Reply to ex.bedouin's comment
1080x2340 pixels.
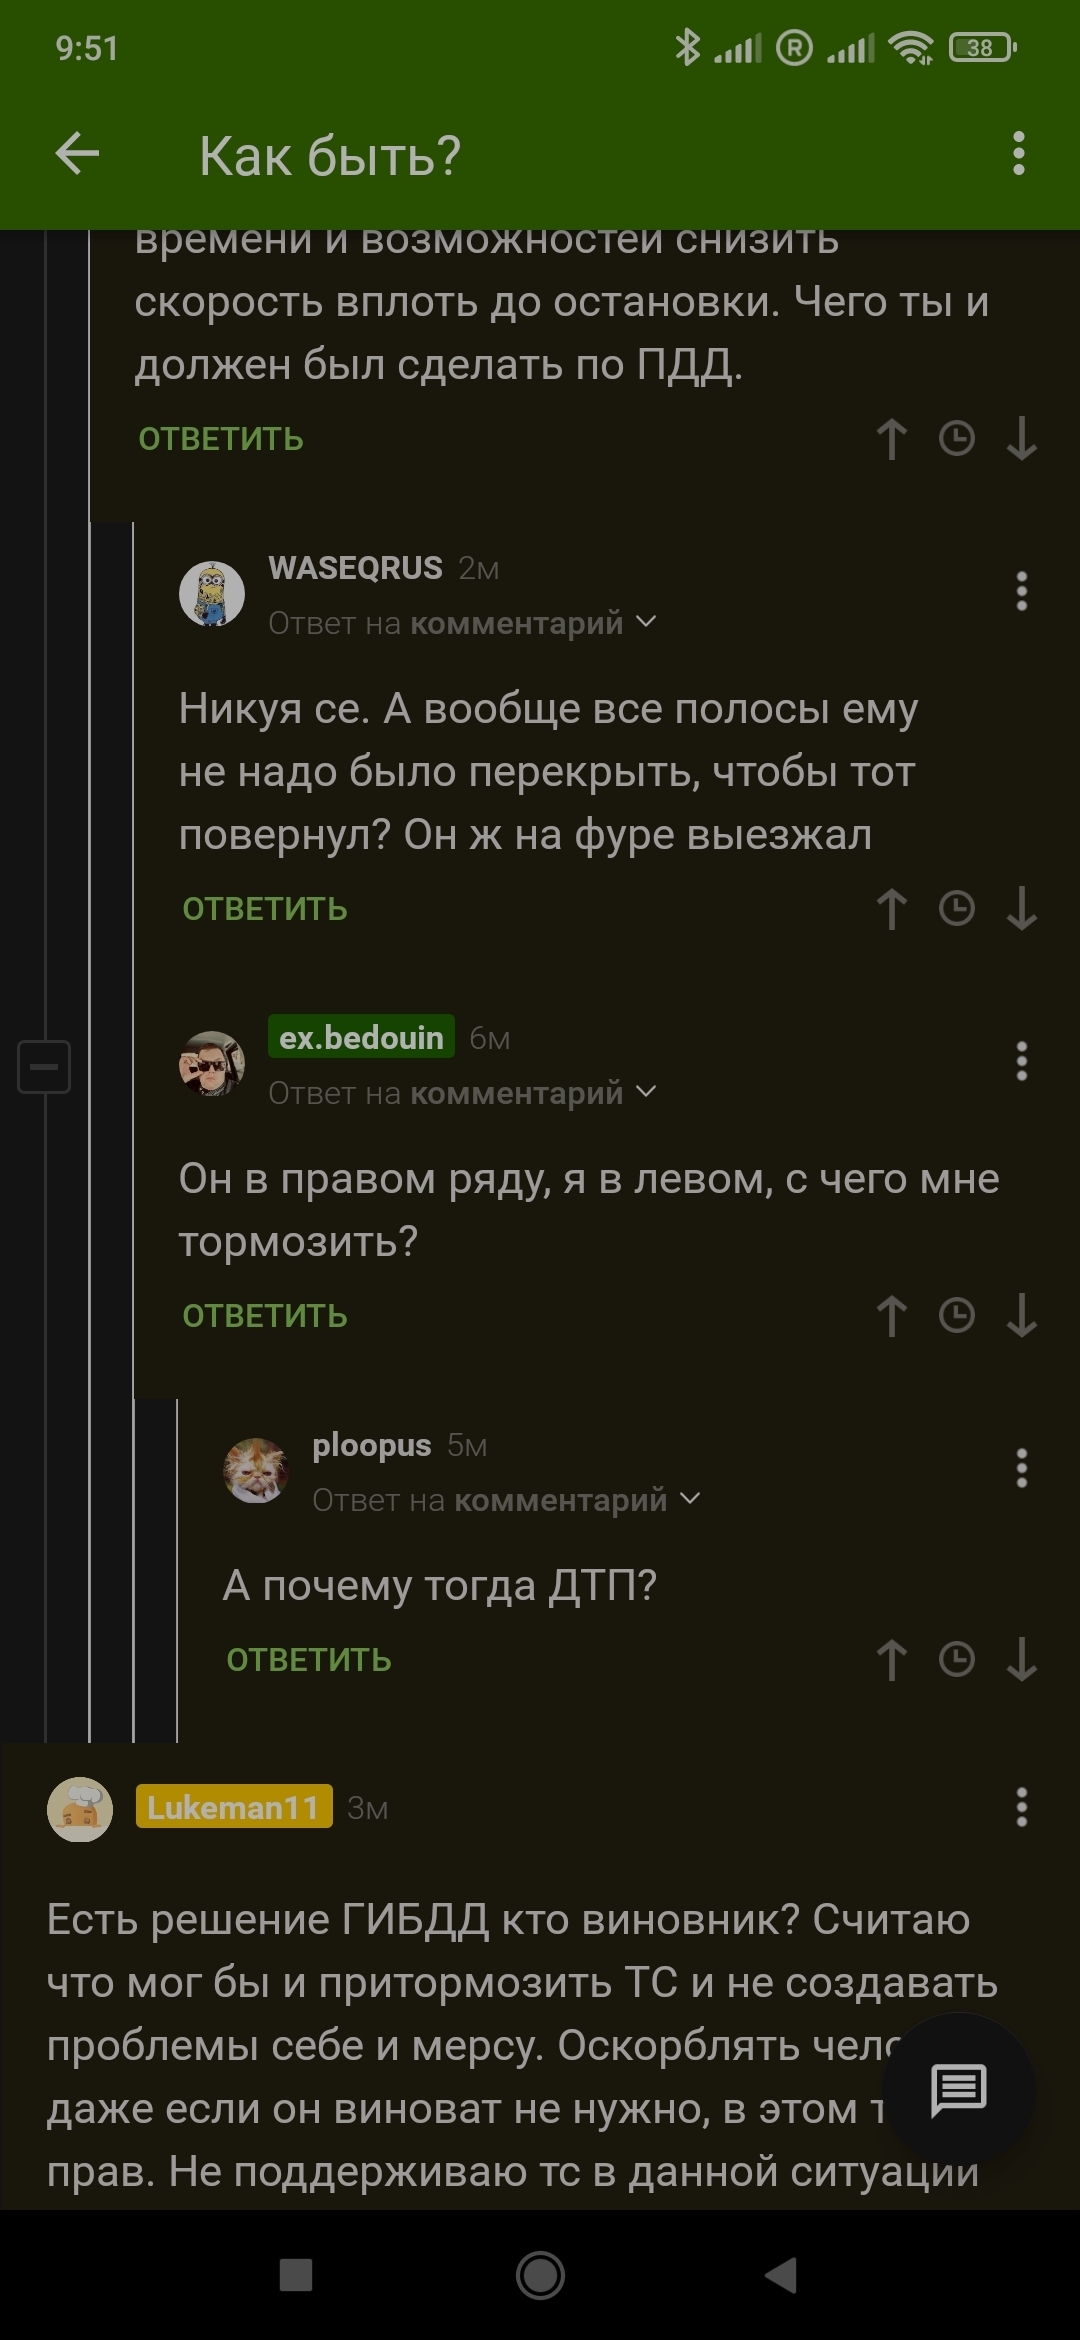click(x=265, y=1316)
